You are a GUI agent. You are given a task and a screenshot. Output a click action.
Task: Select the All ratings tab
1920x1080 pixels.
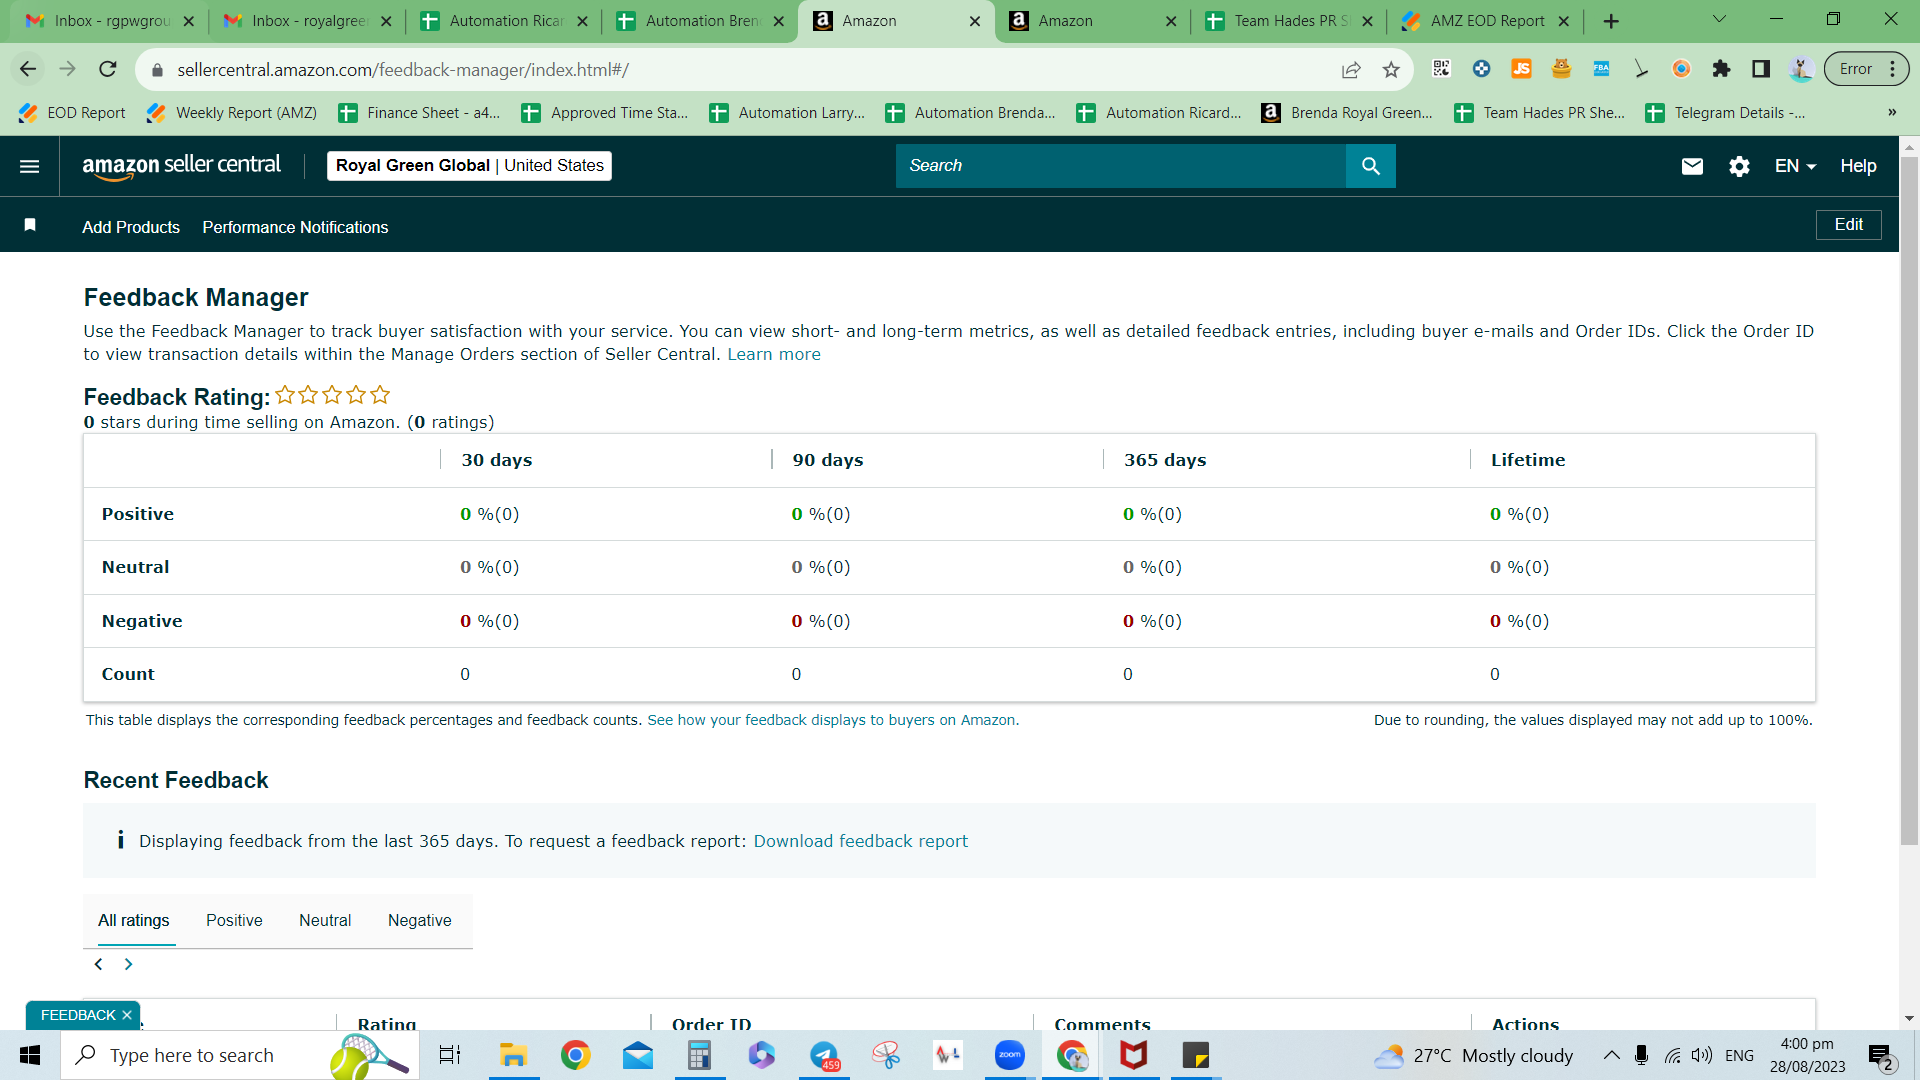[134, 920]
